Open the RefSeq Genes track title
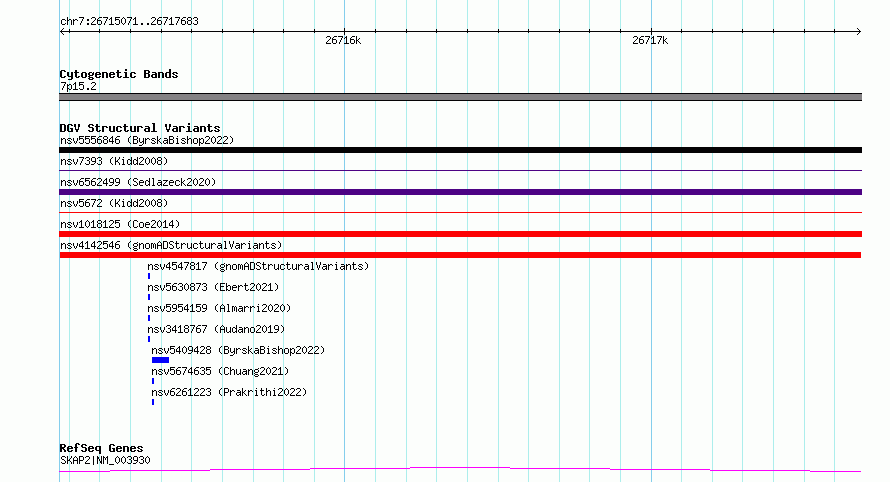 pyautogui.click(x=101, y=448)
